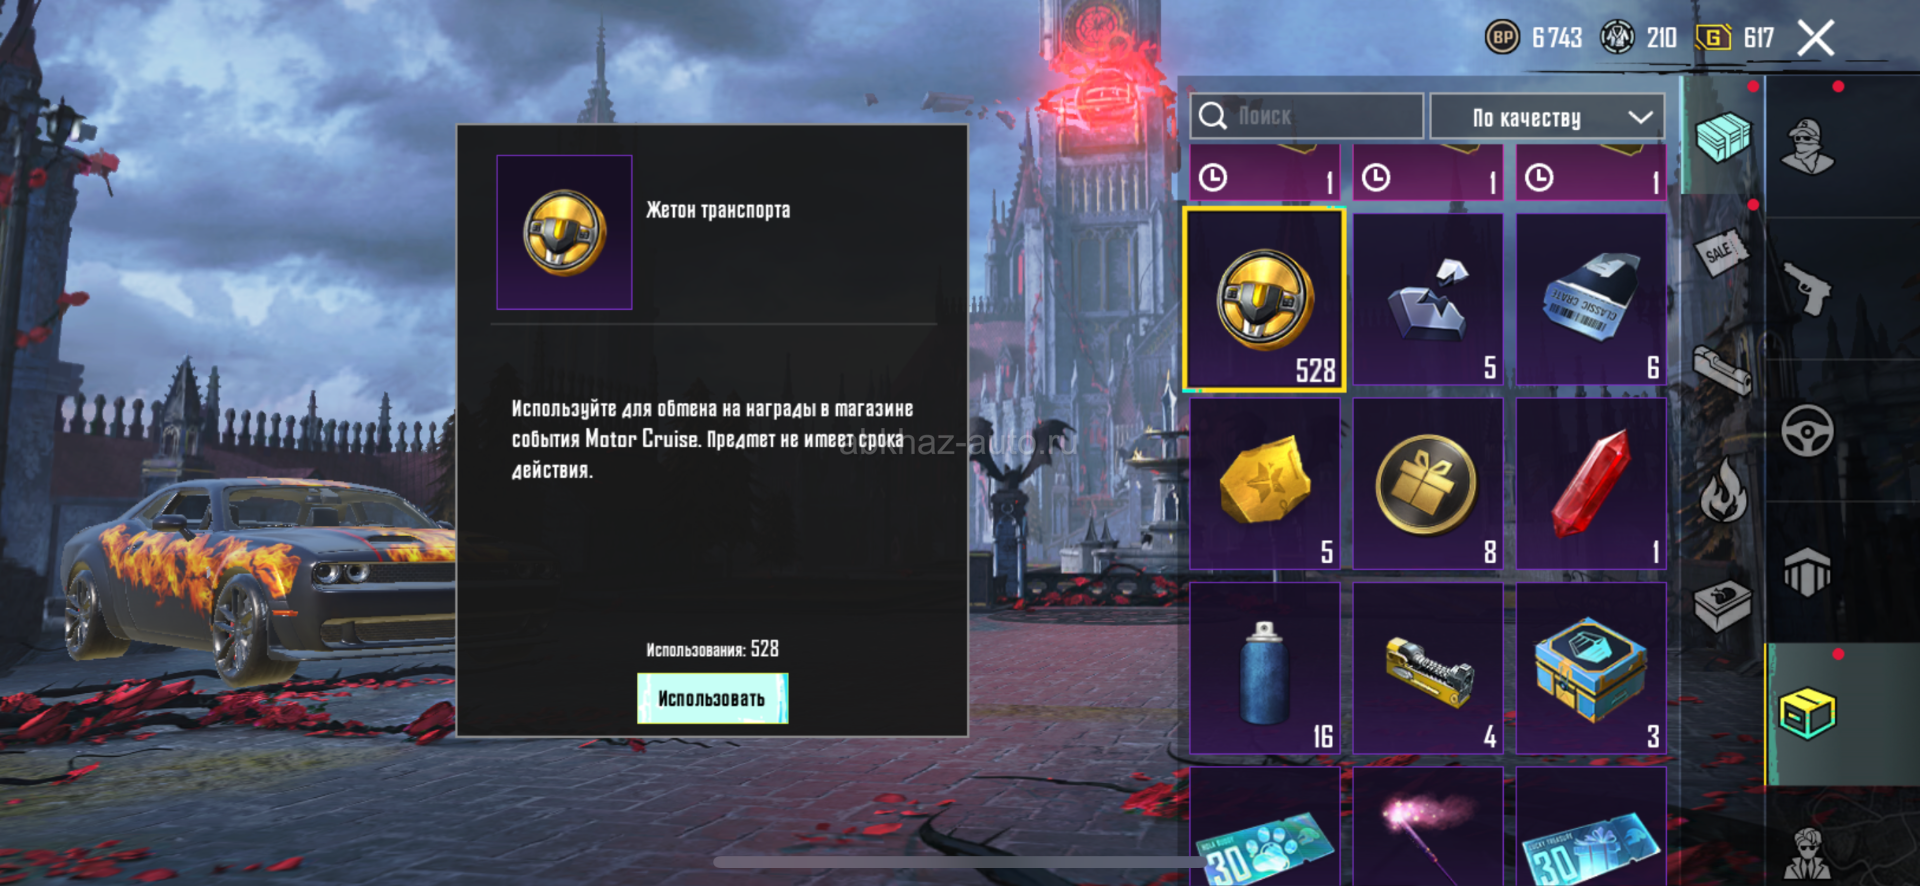Click the 'Использовать' button
This screenshot has width=1920, height=886.
click(712, 698)
